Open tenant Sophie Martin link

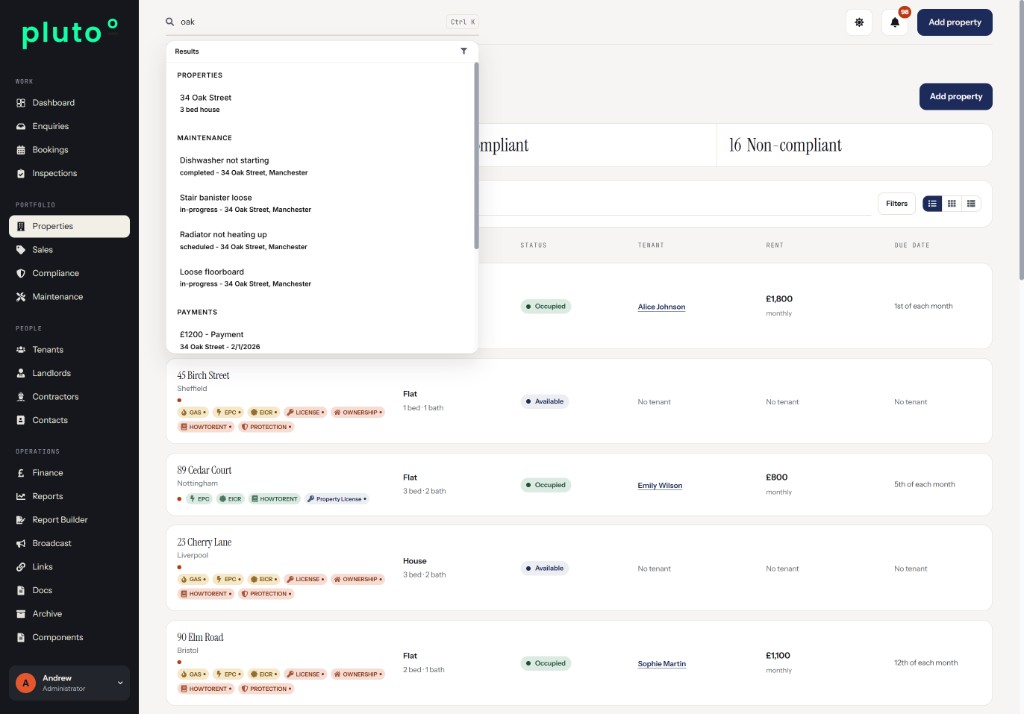662,664
